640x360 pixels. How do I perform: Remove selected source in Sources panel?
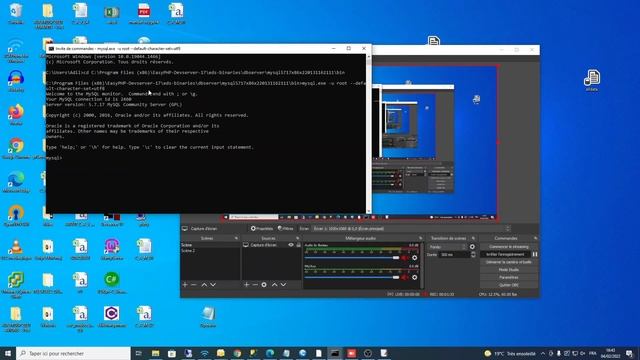coord(255,284)
